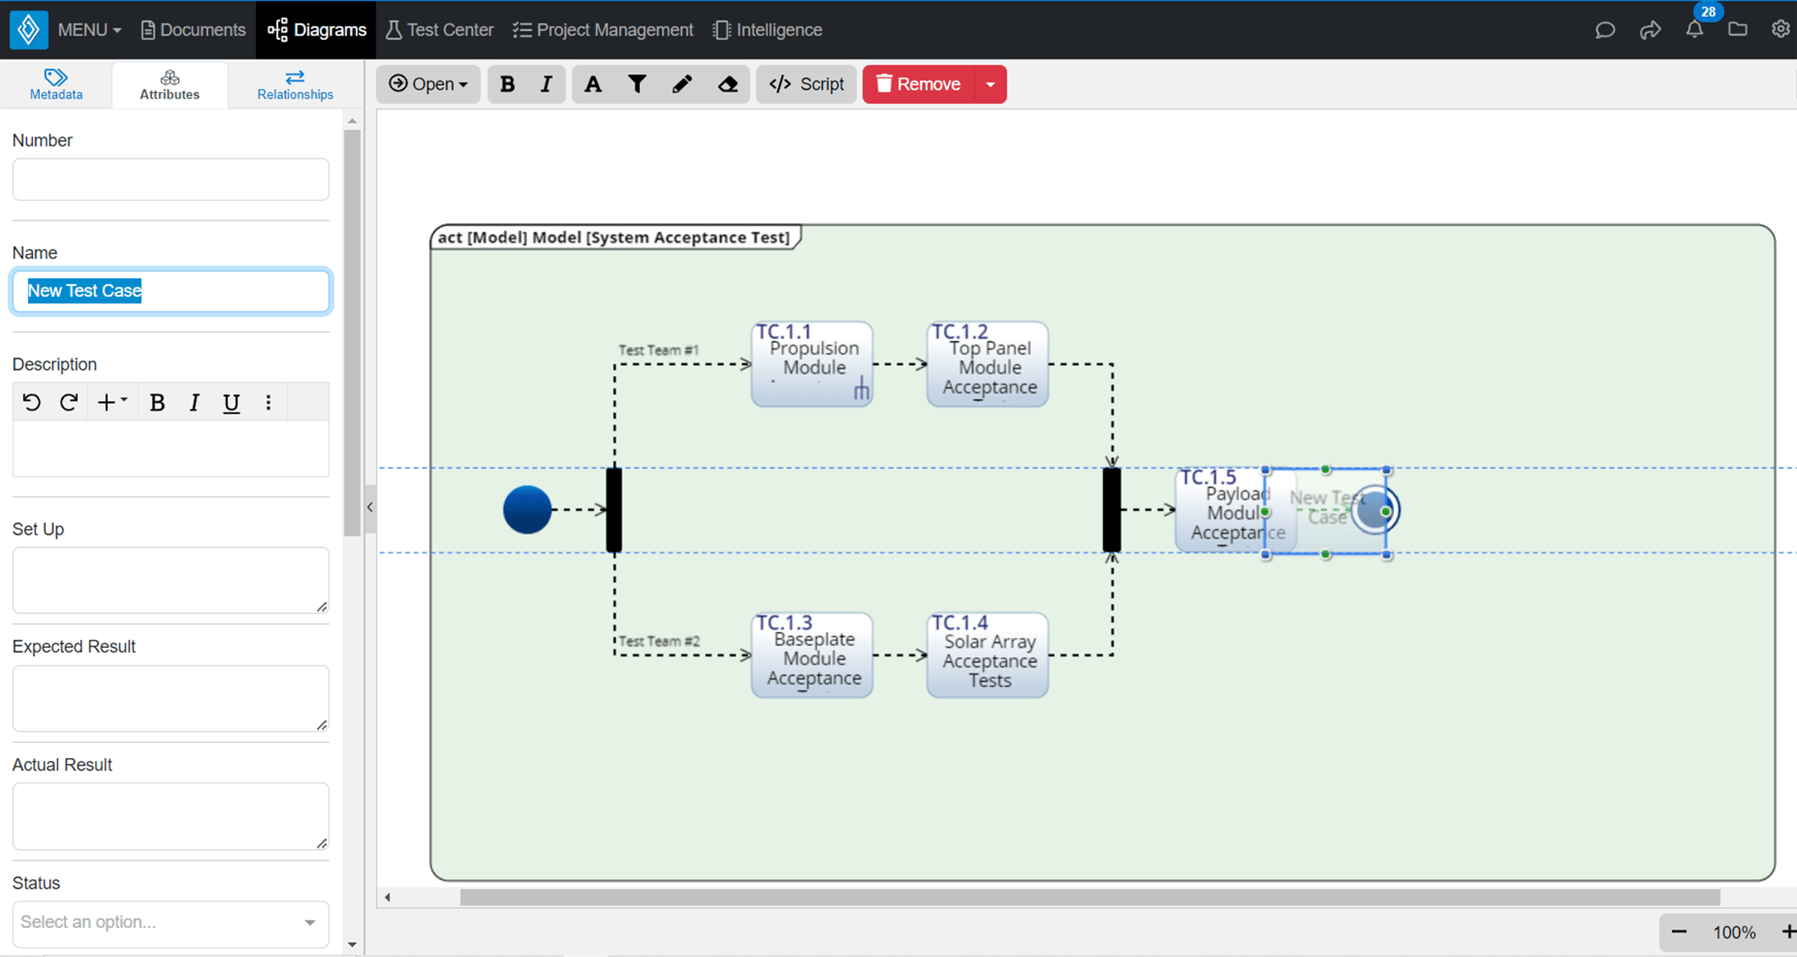
Task: Open the Status dropdown to select an option
Action: pos(170,922)
